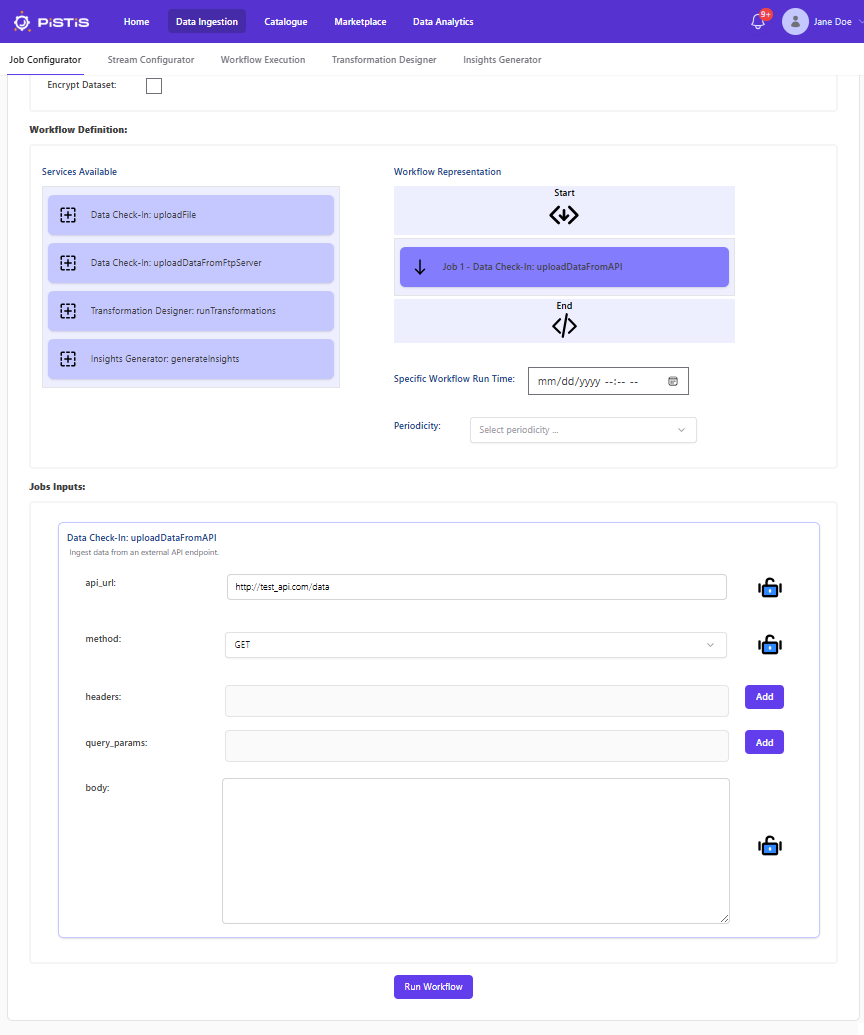Open the Select periodicity dropdown

pos(583,430)
